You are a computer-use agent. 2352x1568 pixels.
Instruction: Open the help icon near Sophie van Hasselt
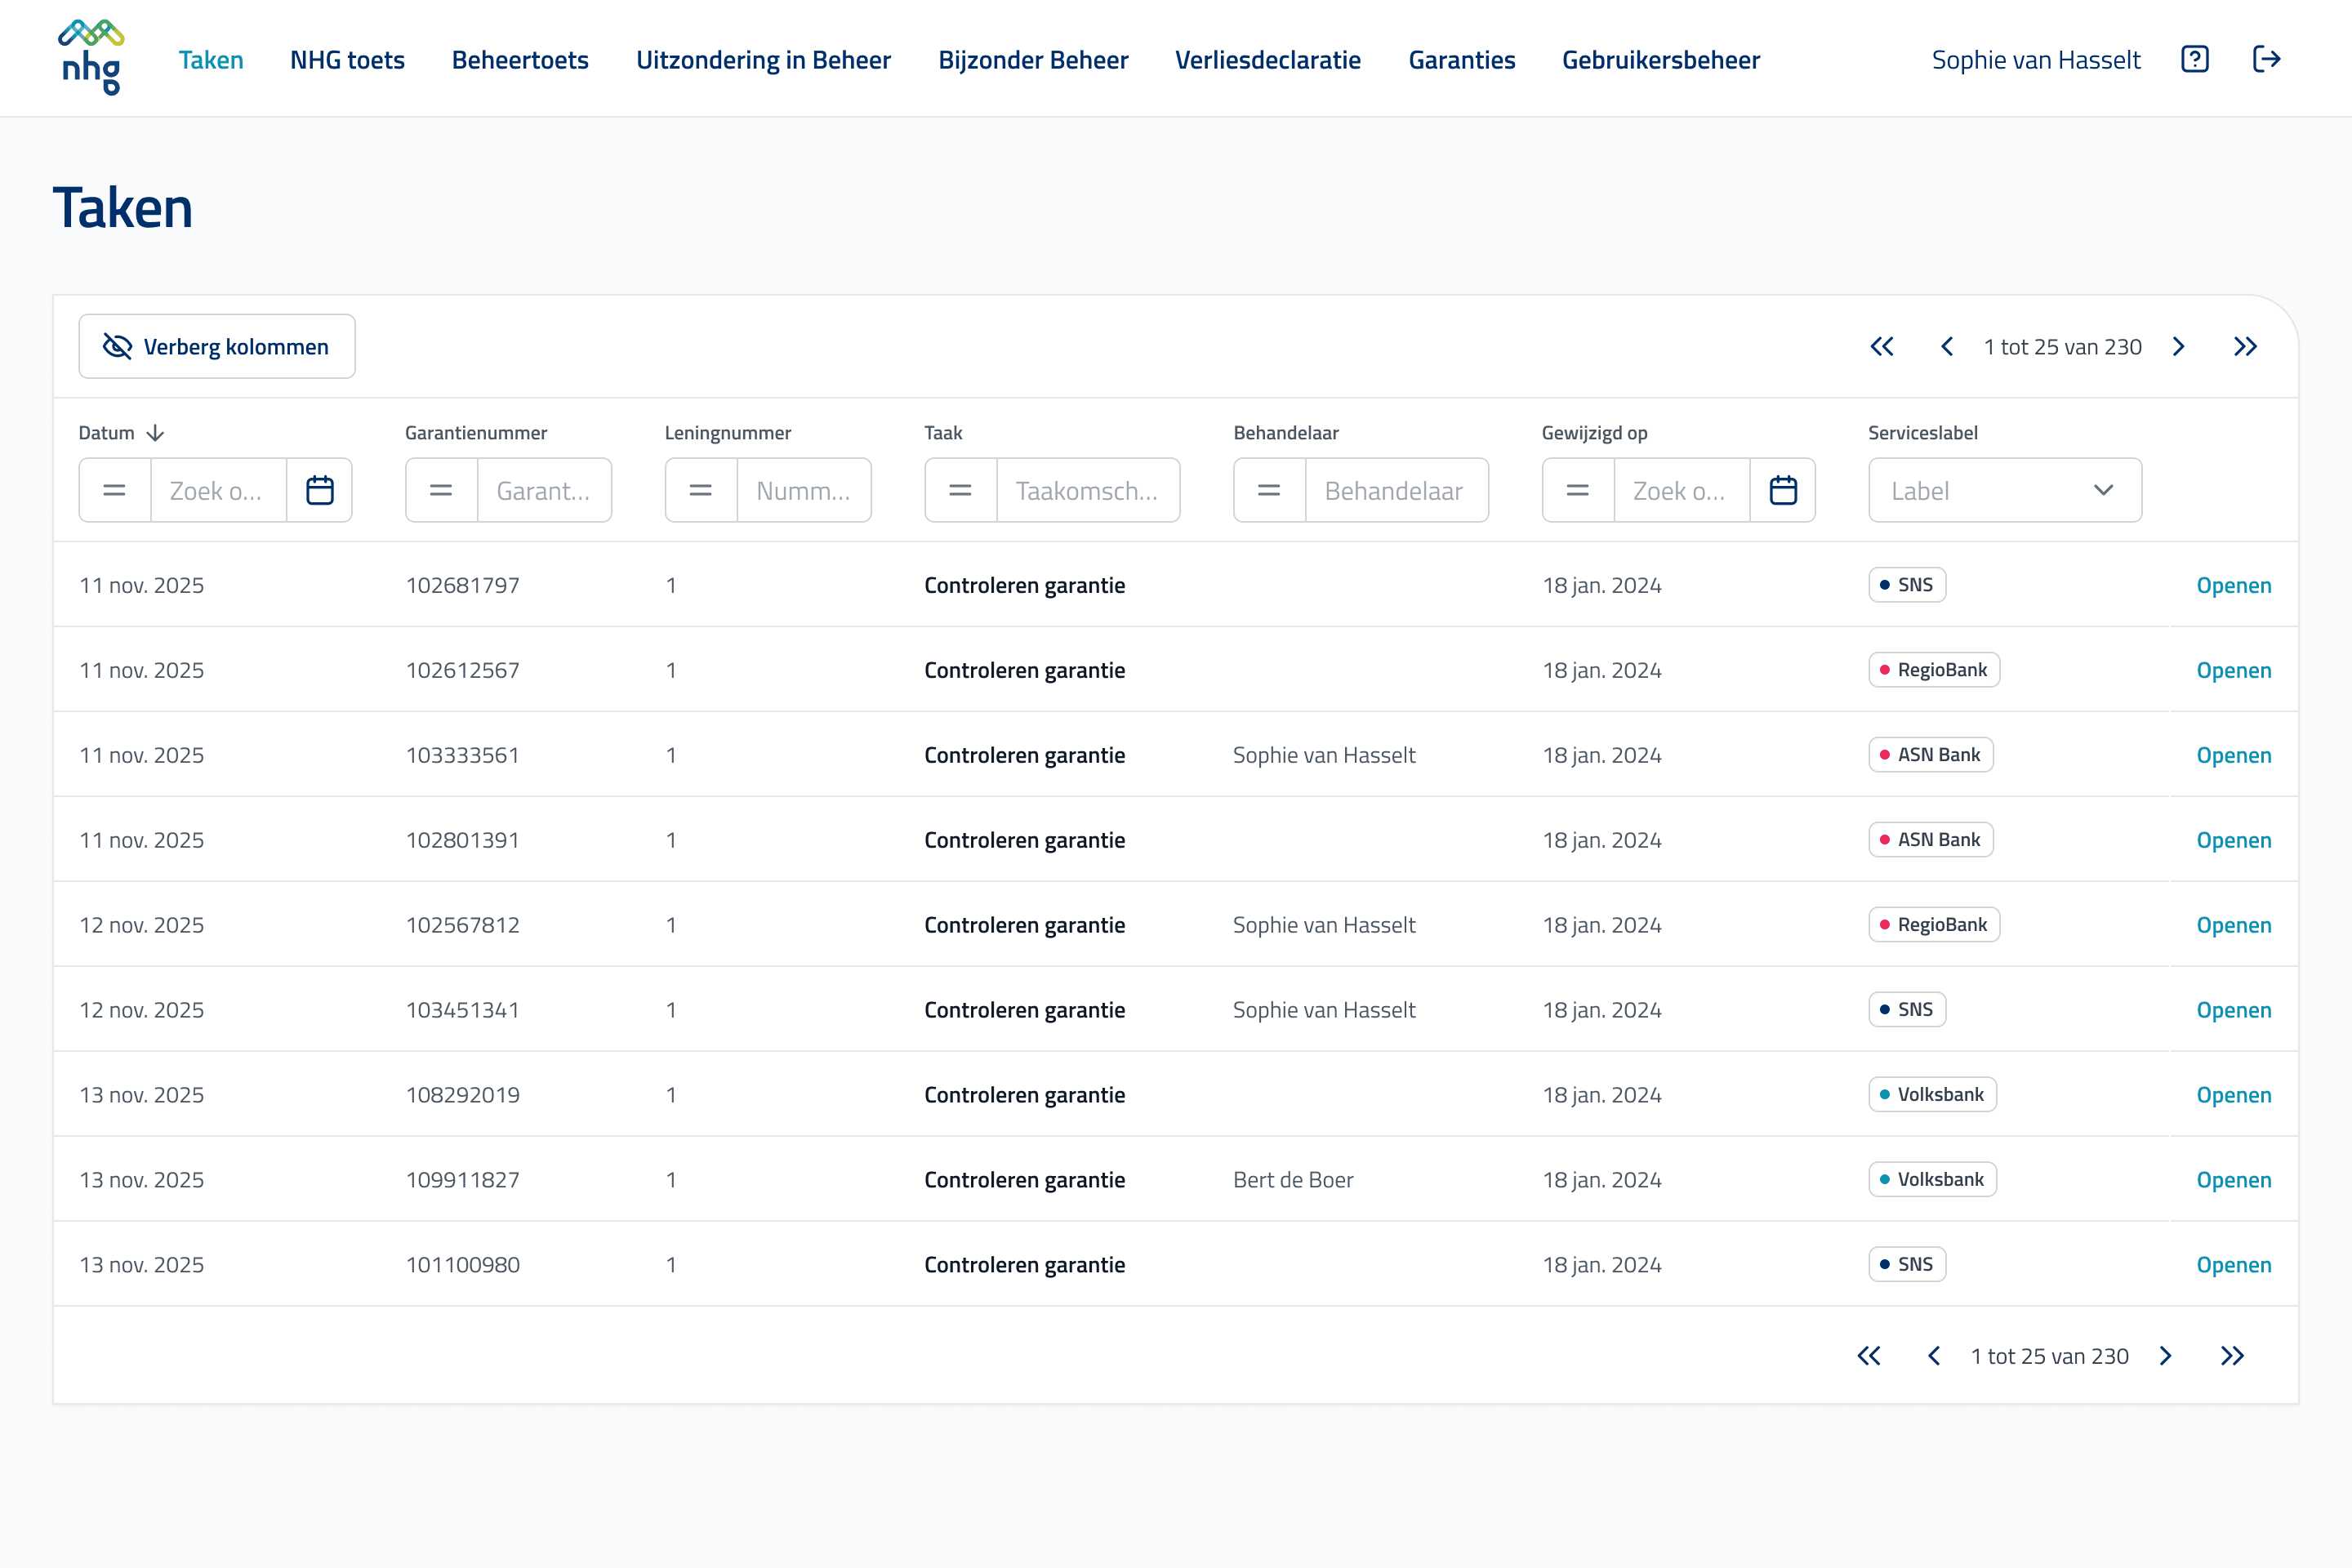2194,59
